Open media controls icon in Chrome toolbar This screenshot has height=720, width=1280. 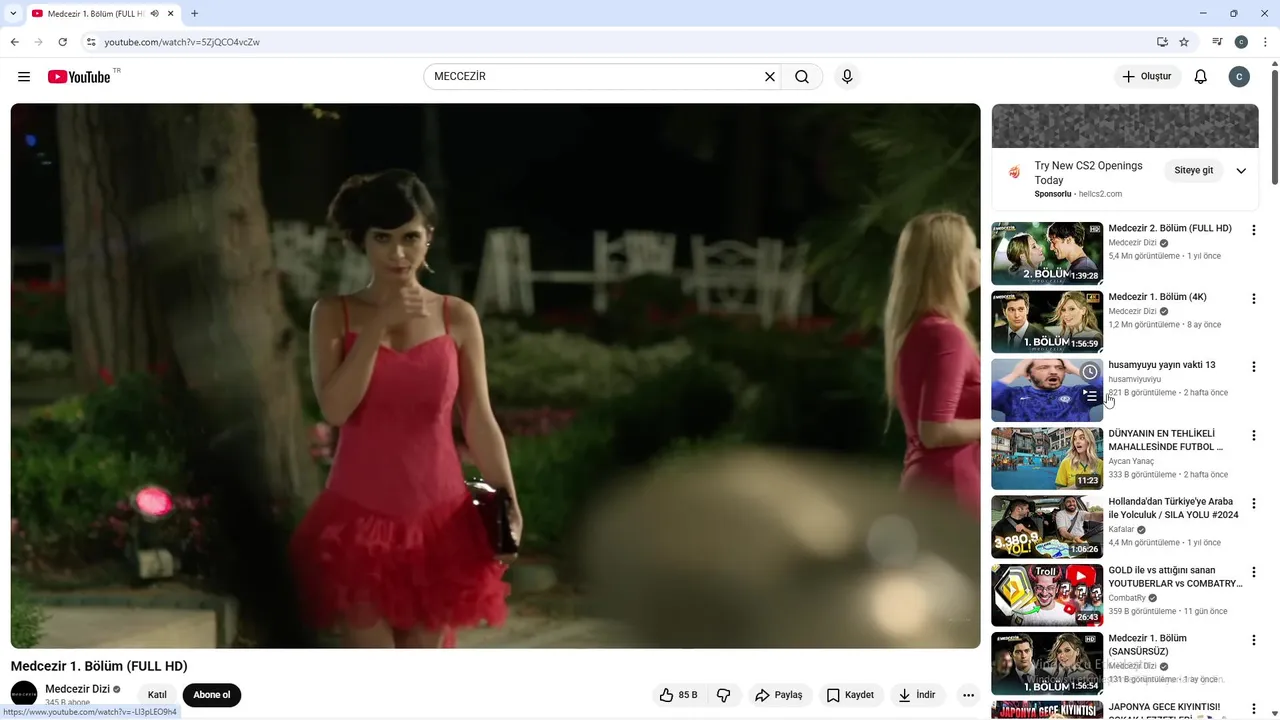[x=1217, y=42]
